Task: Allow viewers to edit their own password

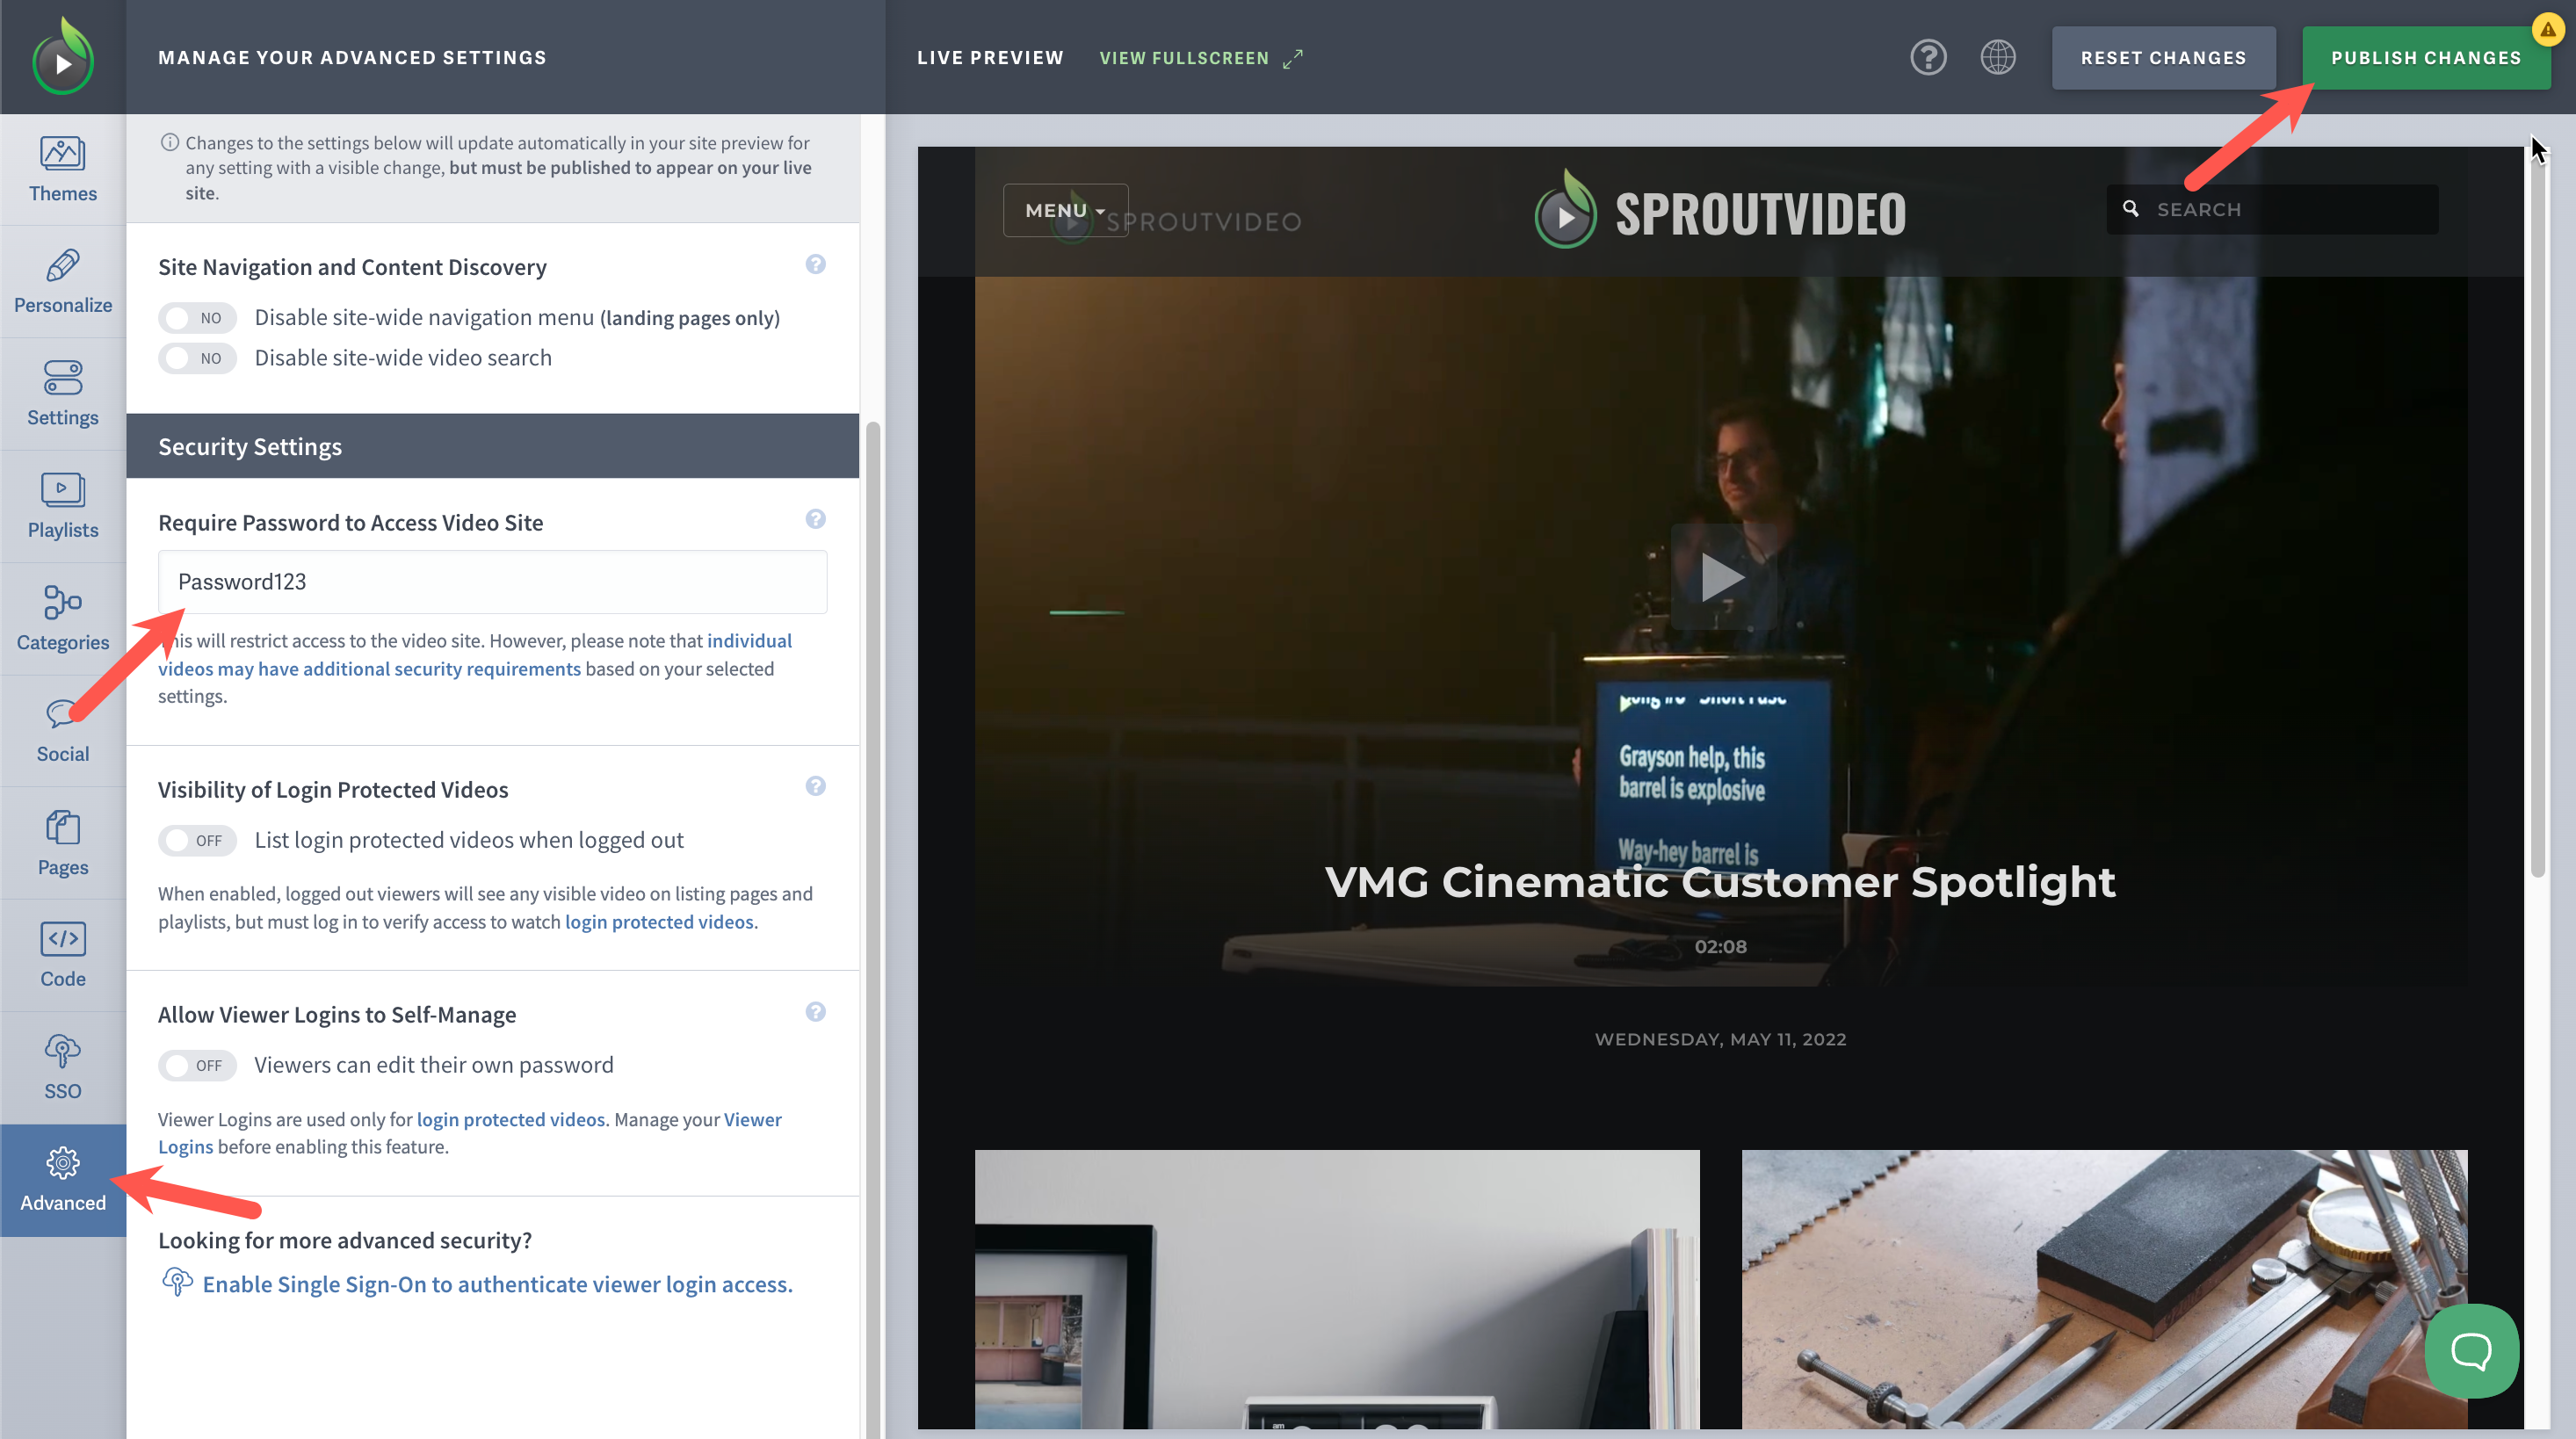Action: 197,1065
